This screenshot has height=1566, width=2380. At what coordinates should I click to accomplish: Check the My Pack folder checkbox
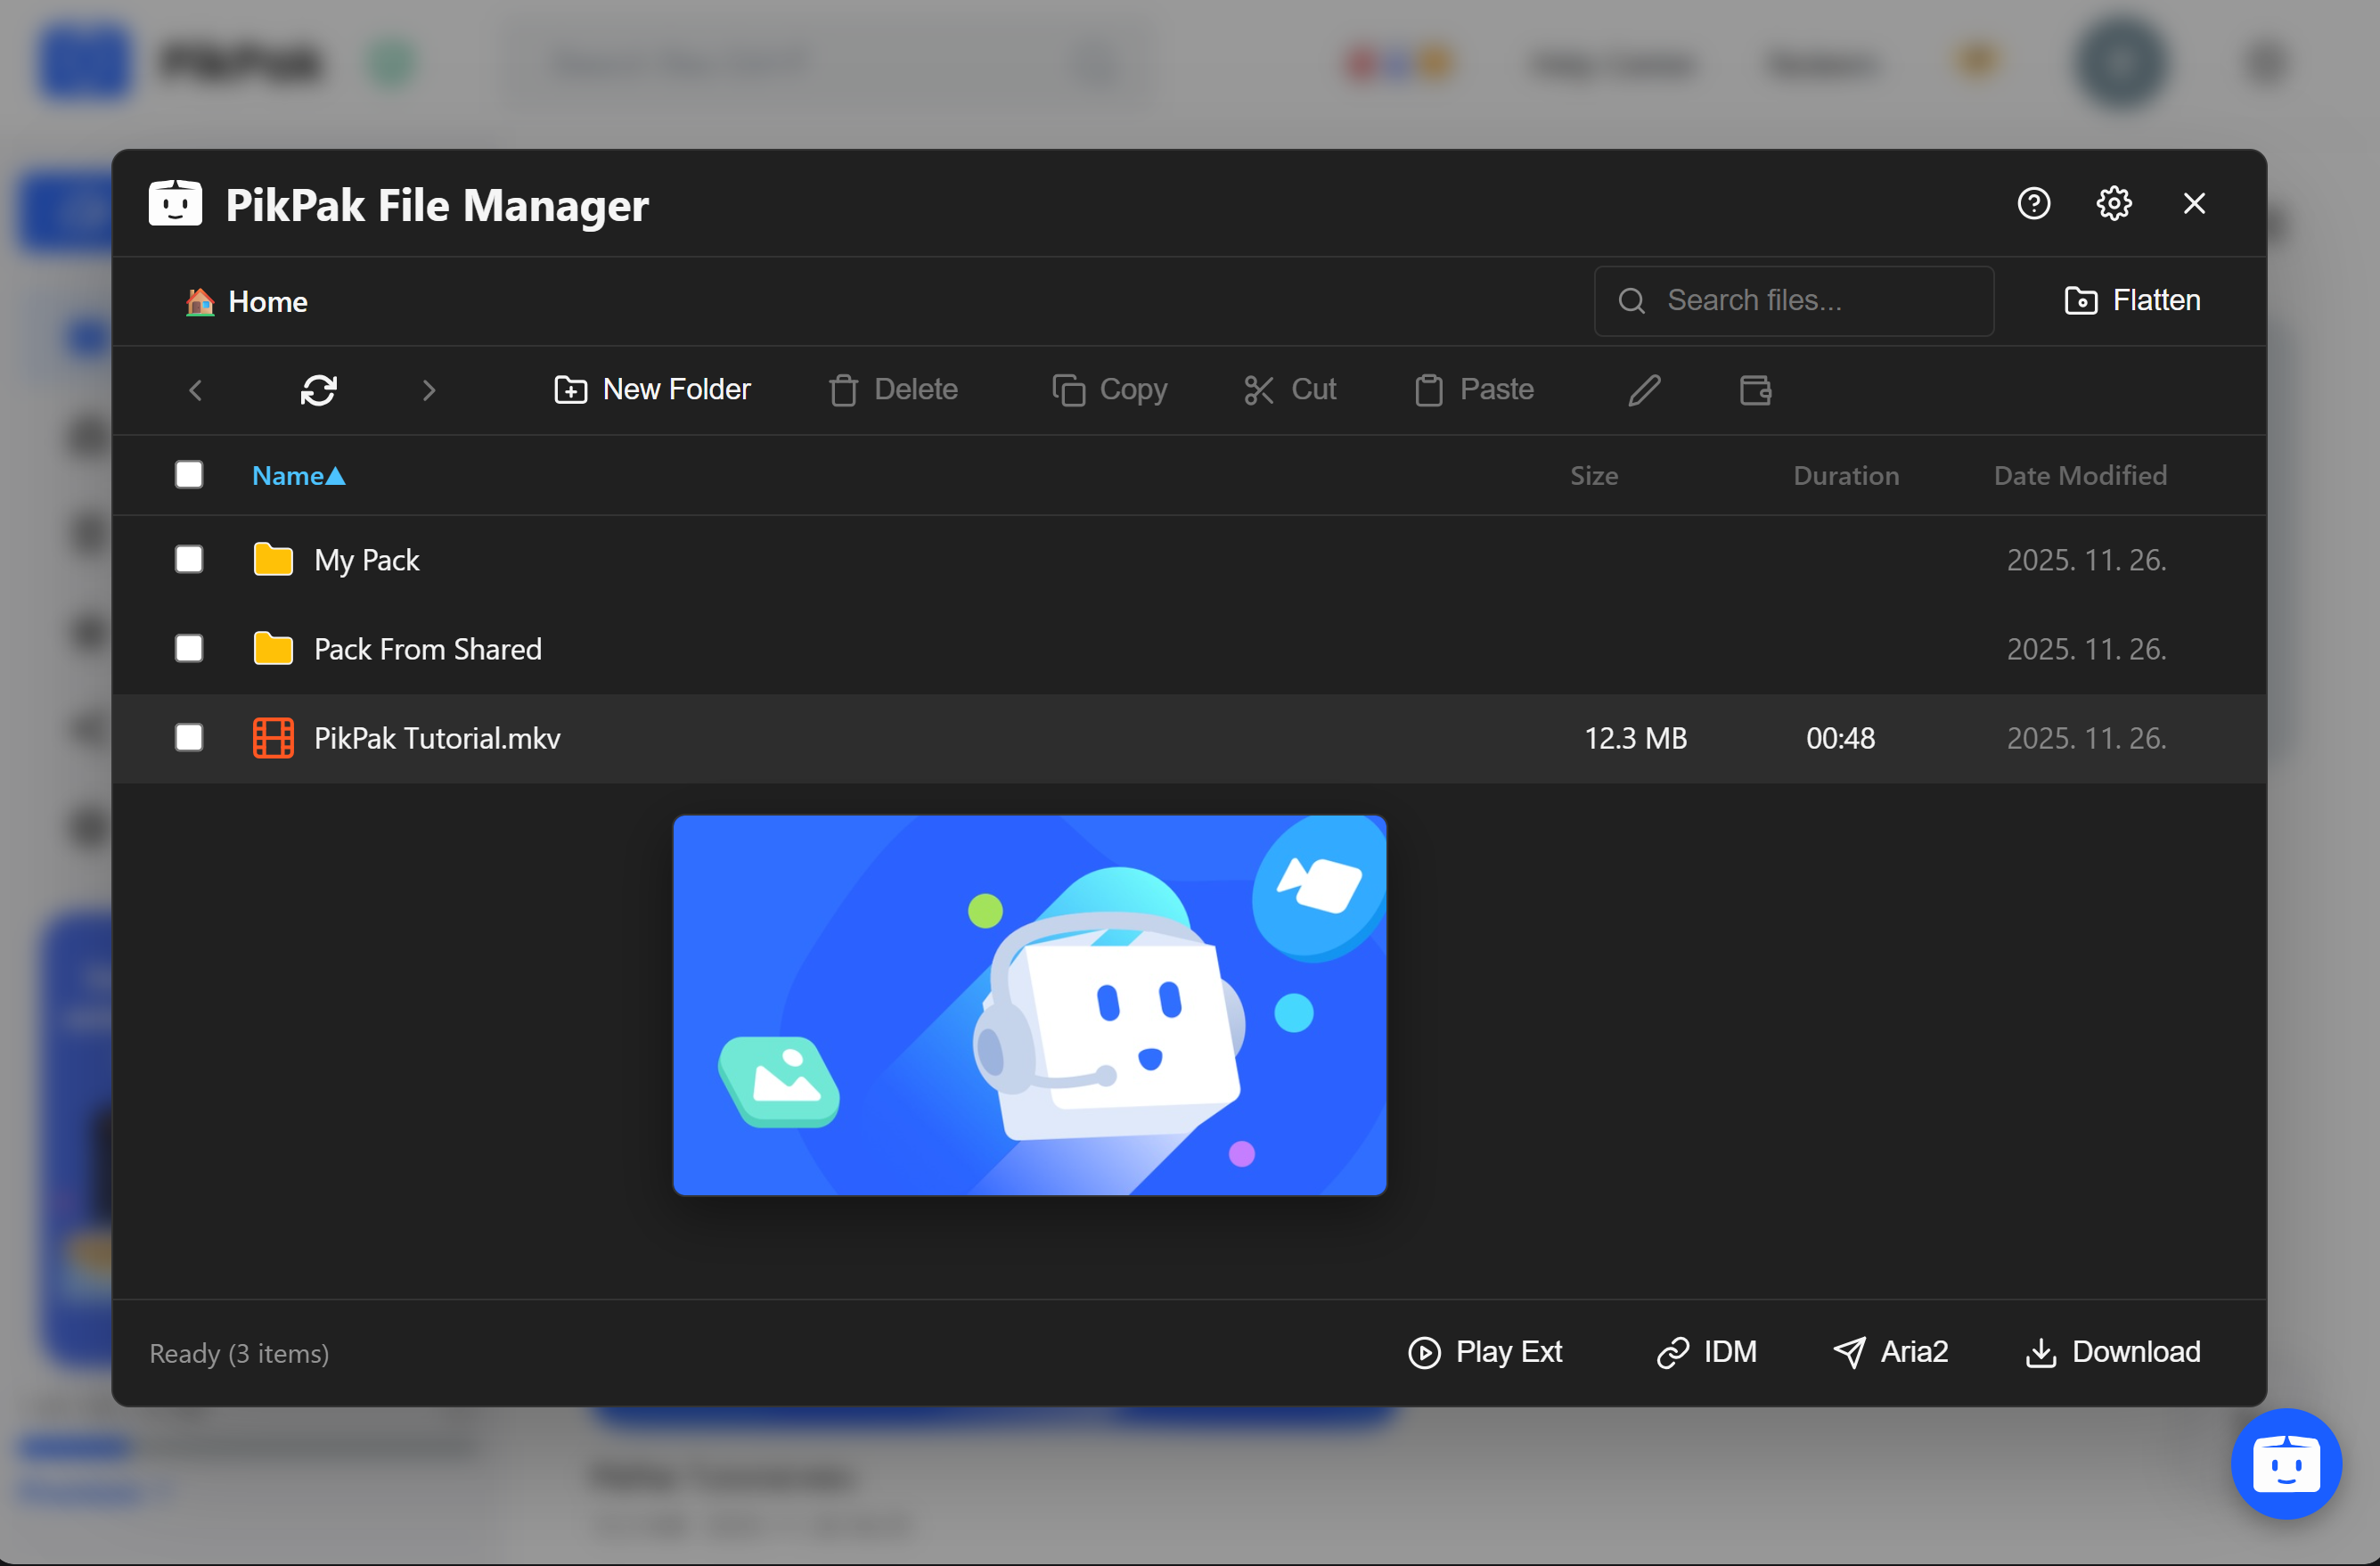[x=189, y=559]
